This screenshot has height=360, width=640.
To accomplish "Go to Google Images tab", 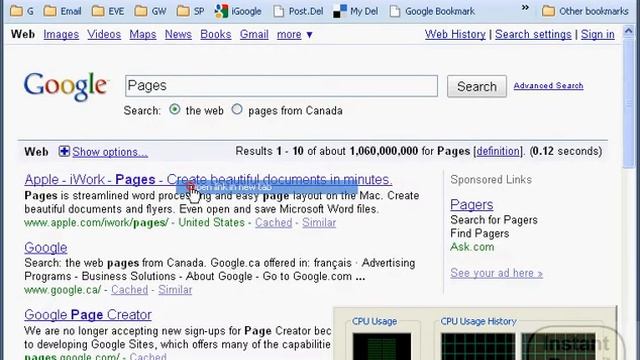I will (61, 35).
